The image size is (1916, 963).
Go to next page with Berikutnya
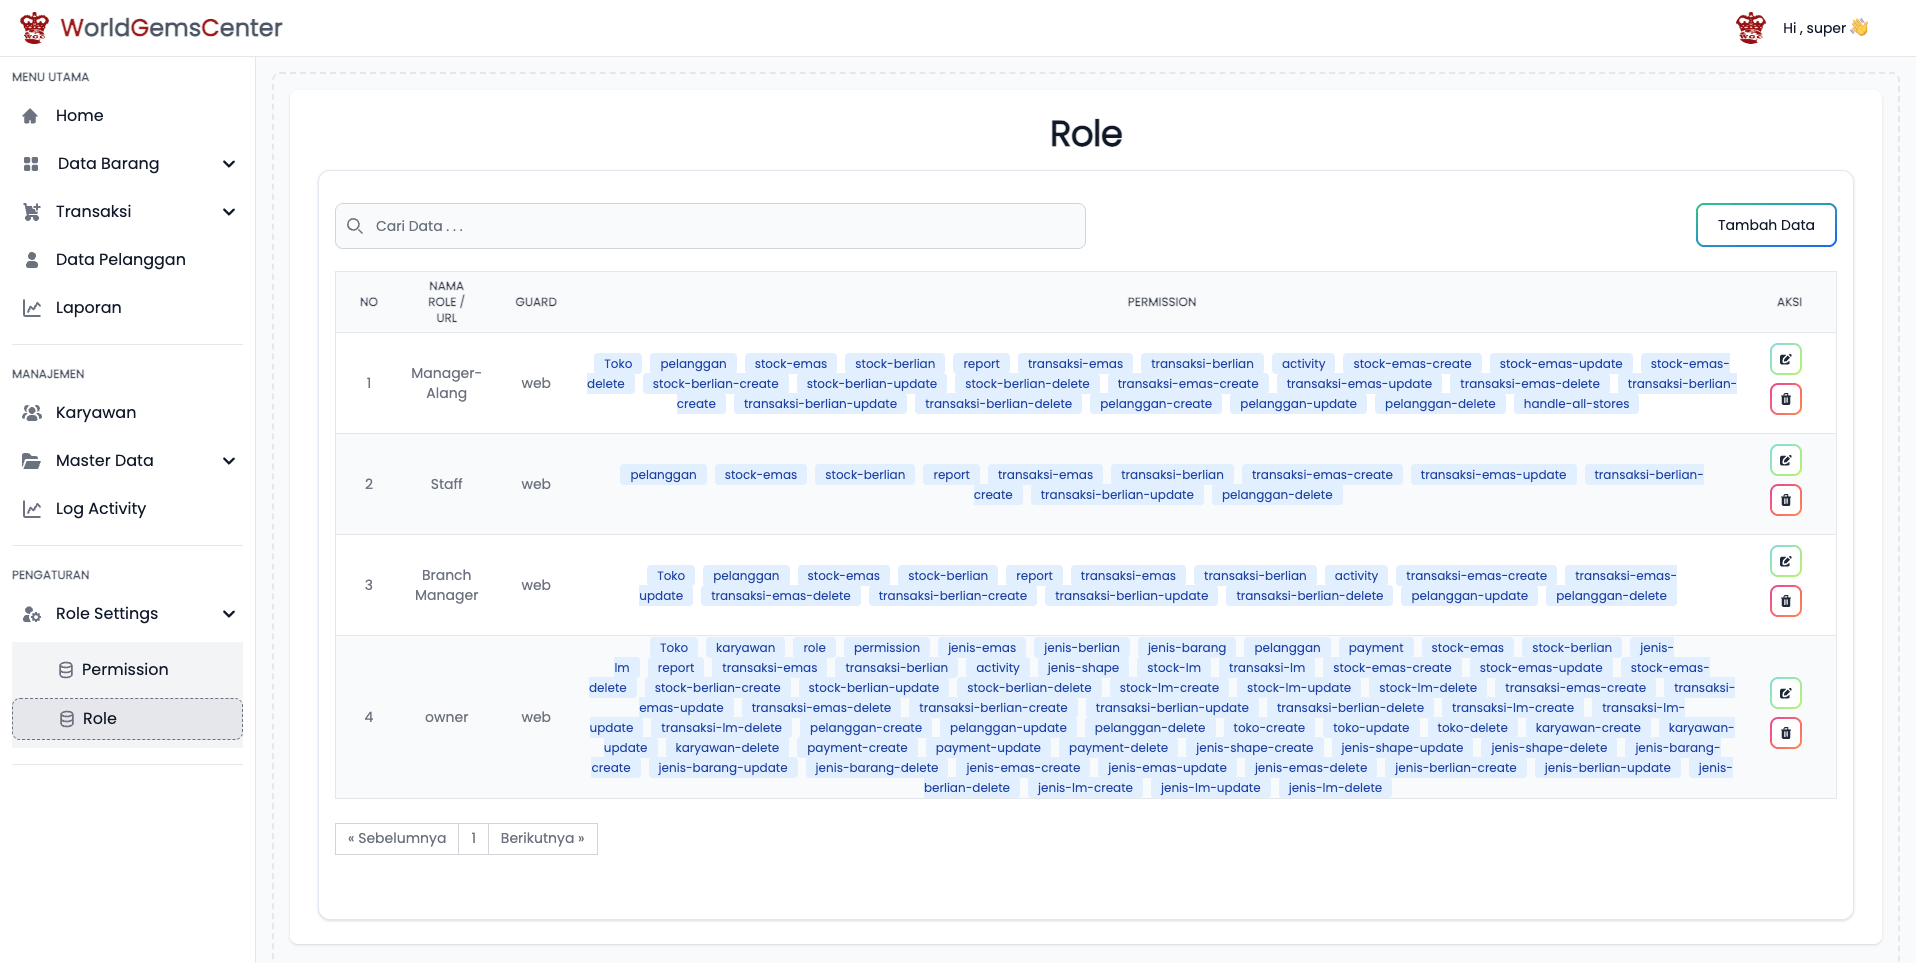542,839
